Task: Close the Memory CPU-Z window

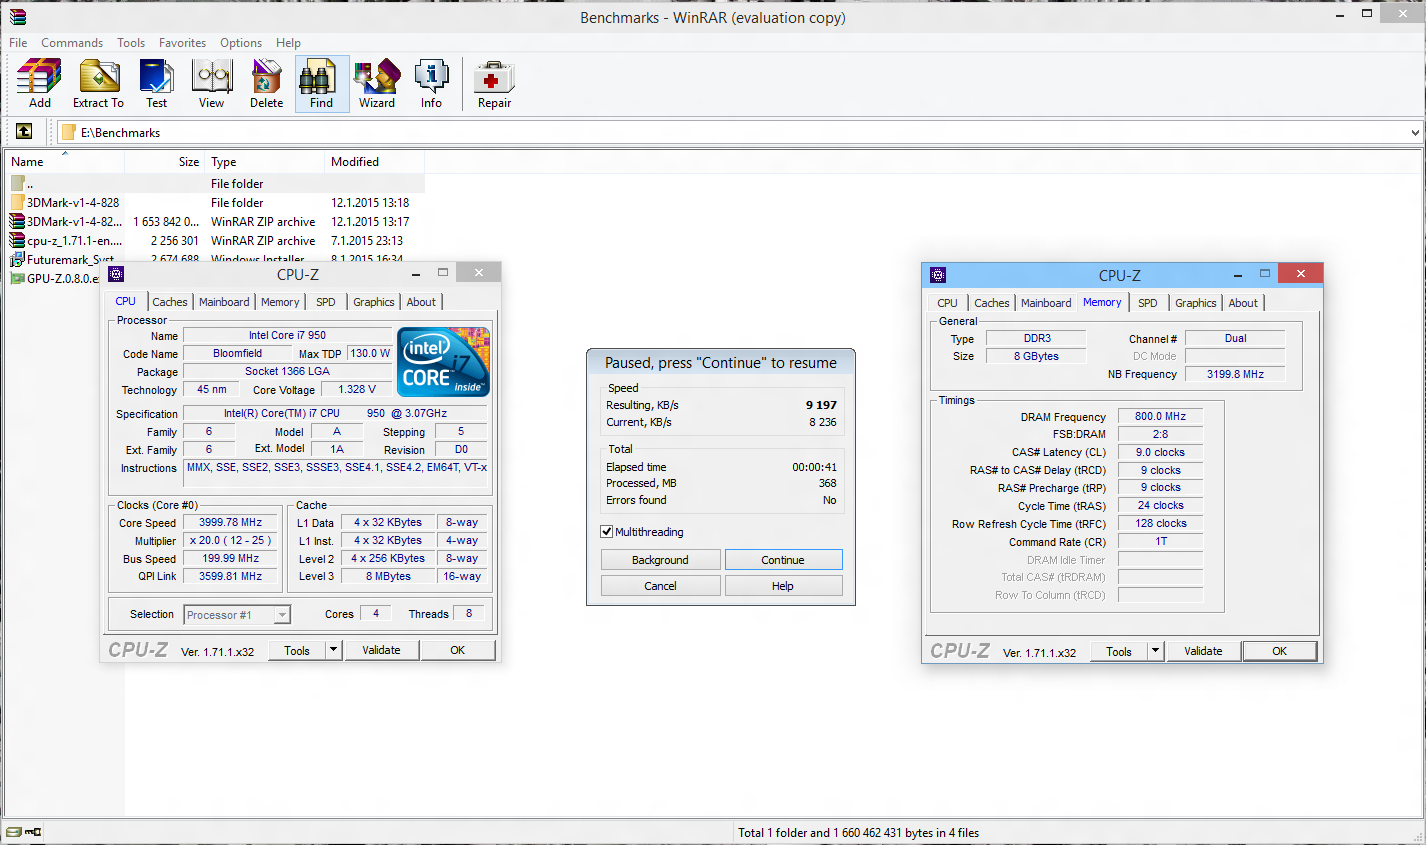Action: (x=1300, y=273)
